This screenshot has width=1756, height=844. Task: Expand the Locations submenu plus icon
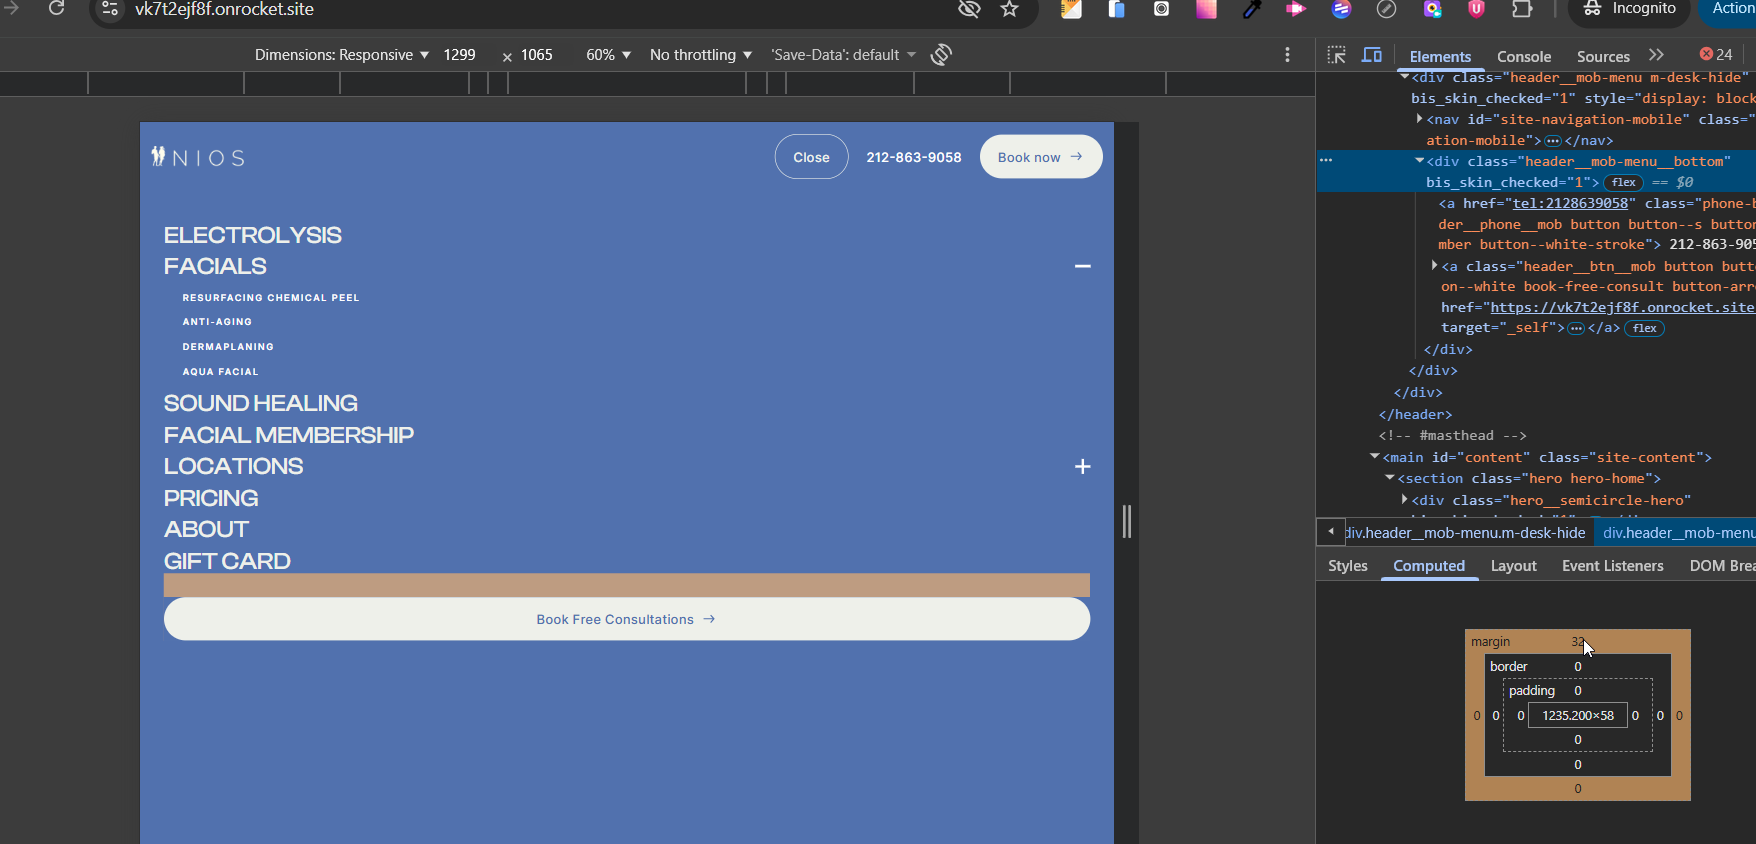[x=1082, y=467]
